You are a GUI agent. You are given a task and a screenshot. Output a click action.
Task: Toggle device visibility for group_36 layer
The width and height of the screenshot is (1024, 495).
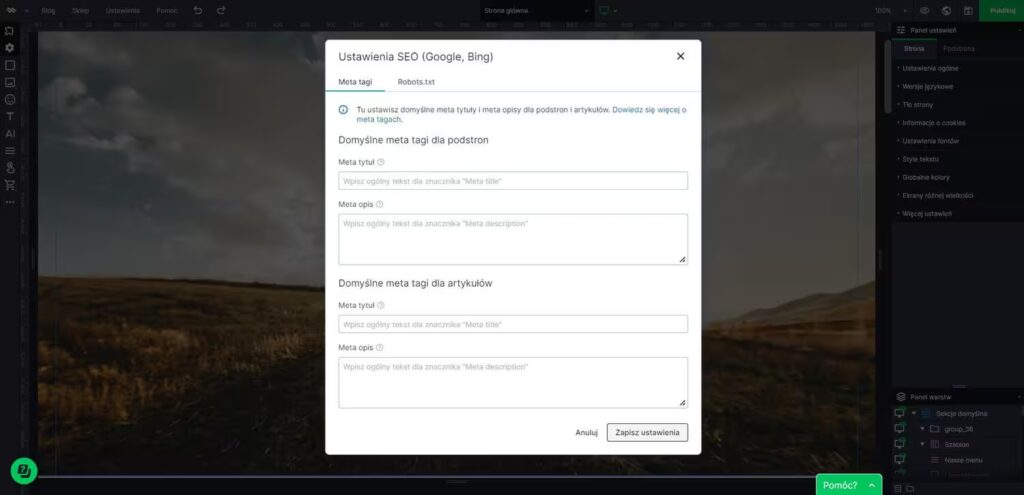[900, 428]
